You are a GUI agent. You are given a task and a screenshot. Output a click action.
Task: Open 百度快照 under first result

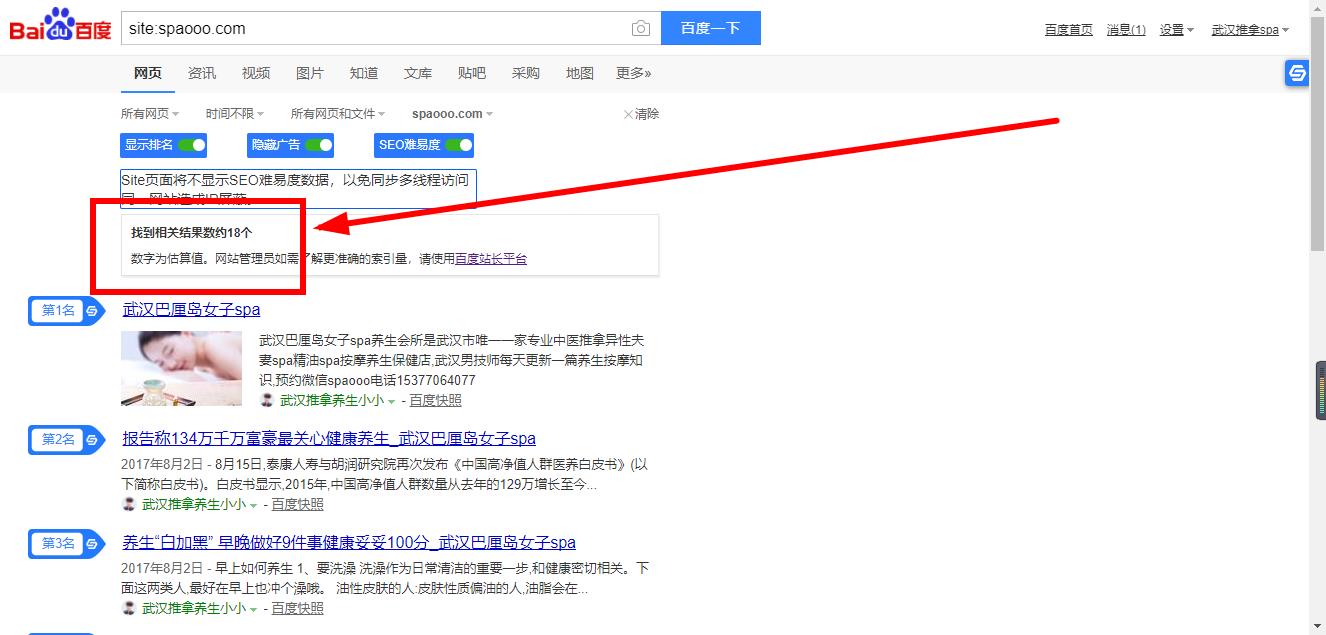[436, 400]
